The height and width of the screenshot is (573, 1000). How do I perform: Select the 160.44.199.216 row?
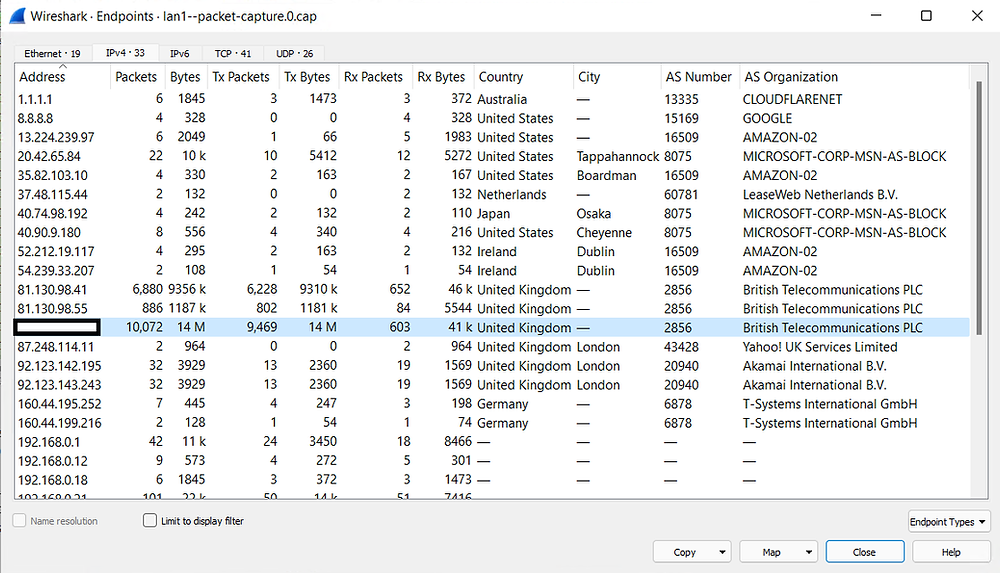coord(492,423)
